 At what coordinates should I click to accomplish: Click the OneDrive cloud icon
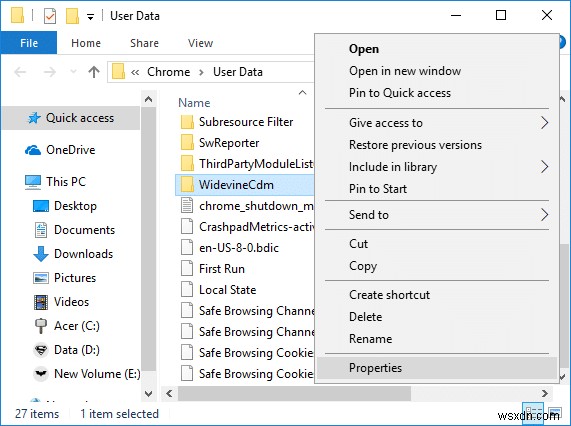[x=33, y=150]
